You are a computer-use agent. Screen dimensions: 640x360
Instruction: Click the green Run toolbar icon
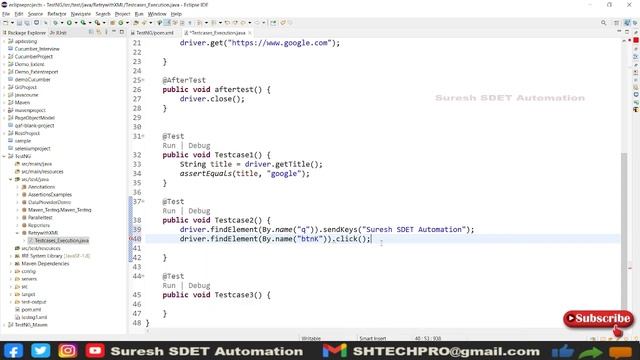(x=69, y=23)
